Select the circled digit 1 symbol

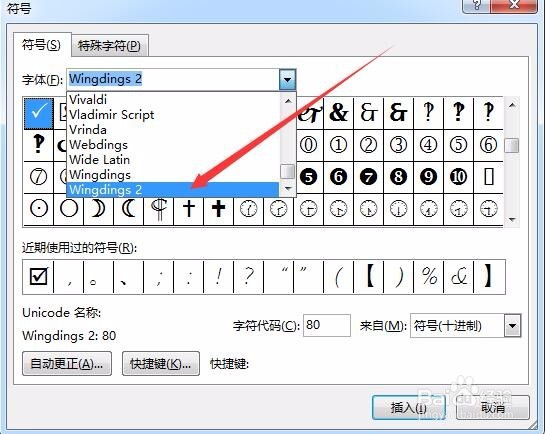339,145
